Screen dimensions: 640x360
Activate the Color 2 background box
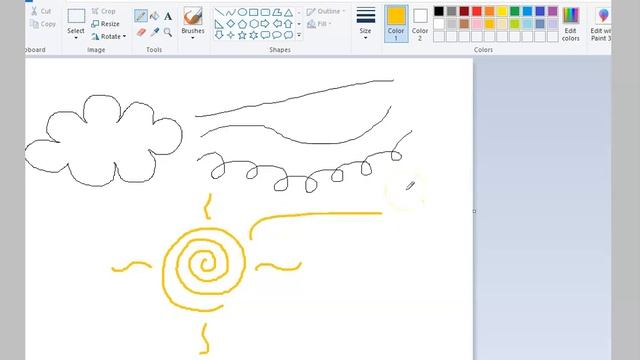tap(420, 24)
